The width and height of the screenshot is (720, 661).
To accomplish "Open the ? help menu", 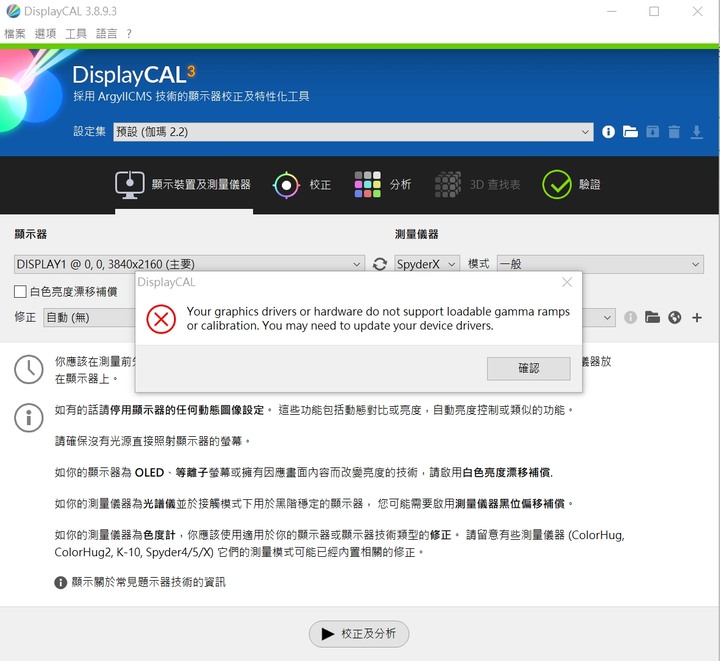I will click(129, 34).
